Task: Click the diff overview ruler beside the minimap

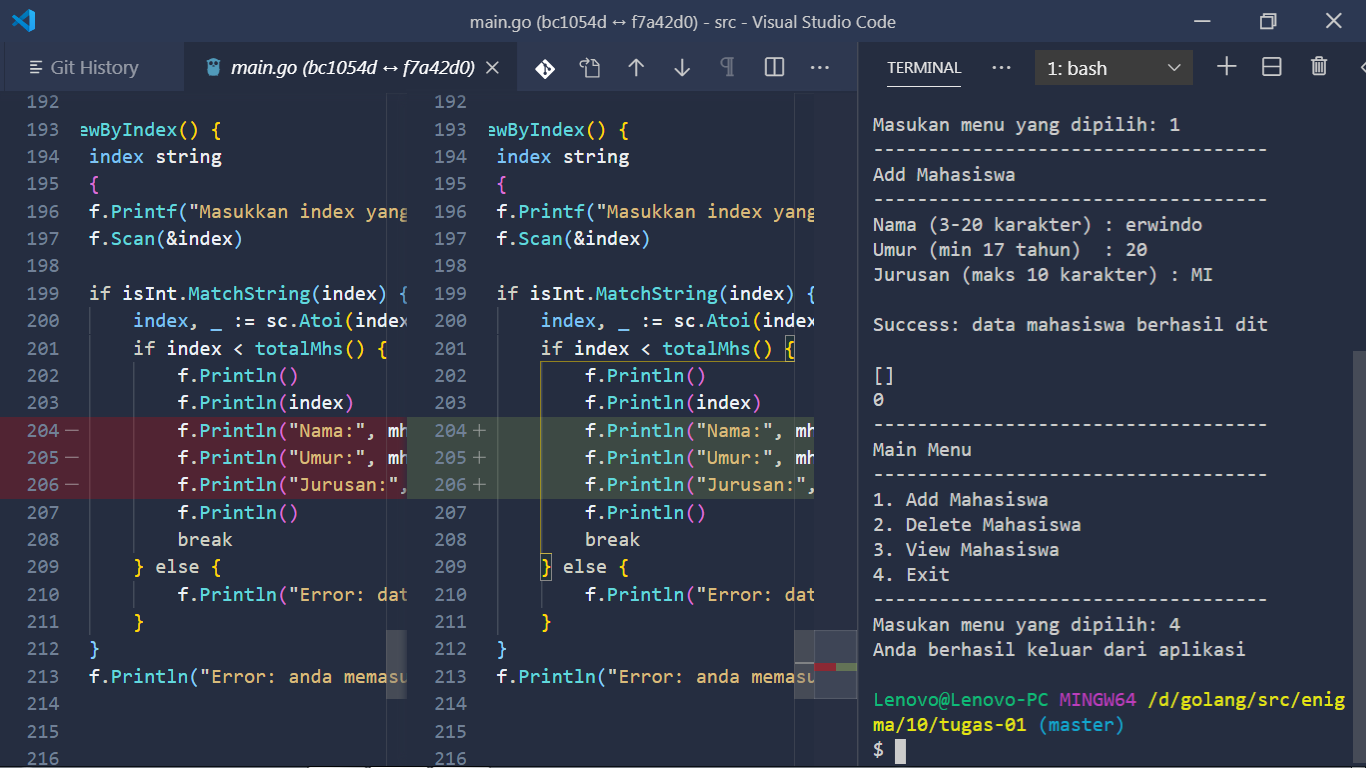Action: click(x=835, y=664)
